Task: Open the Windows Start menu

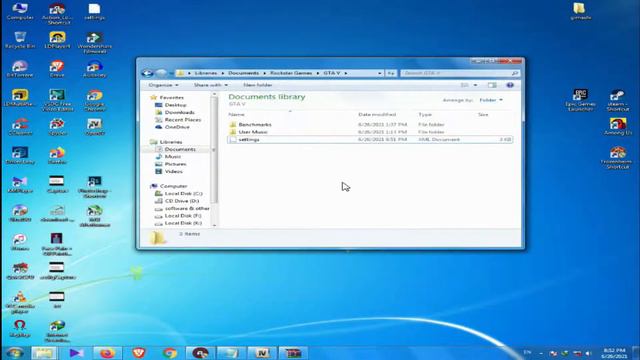Action: [15, 353]
